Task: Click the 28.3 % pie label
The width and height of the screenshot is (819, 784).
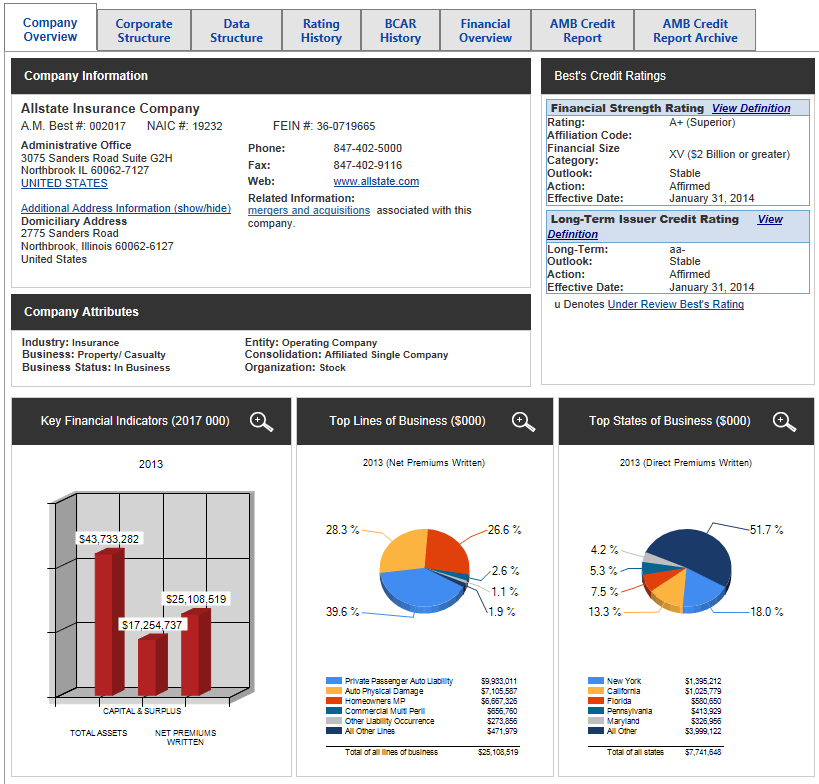Action: point(343,530)
